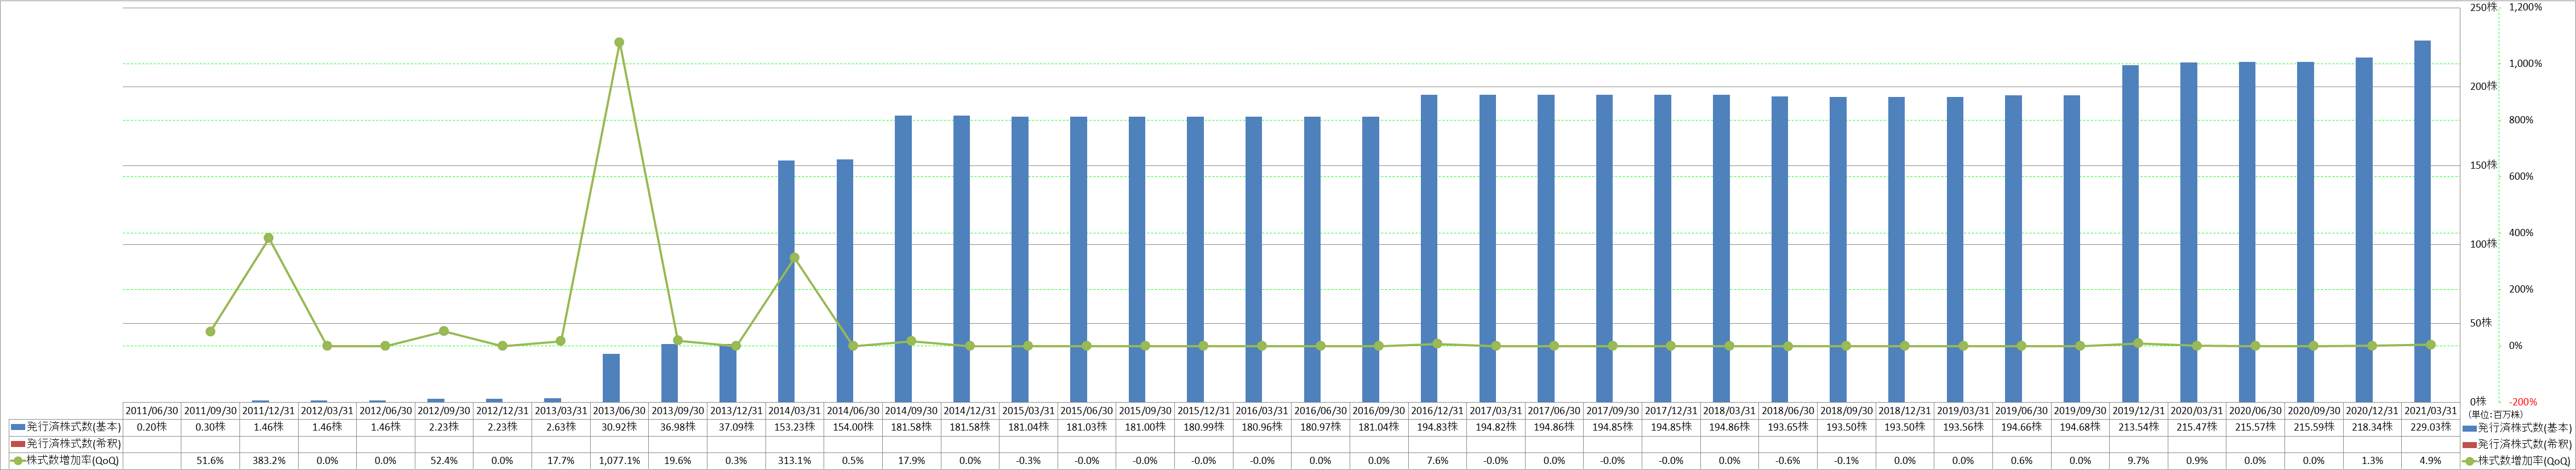The height and width of the screenshot is (470, 2576).
Task: Click the red -200% axis label
Action: [x=2523, y=402]
